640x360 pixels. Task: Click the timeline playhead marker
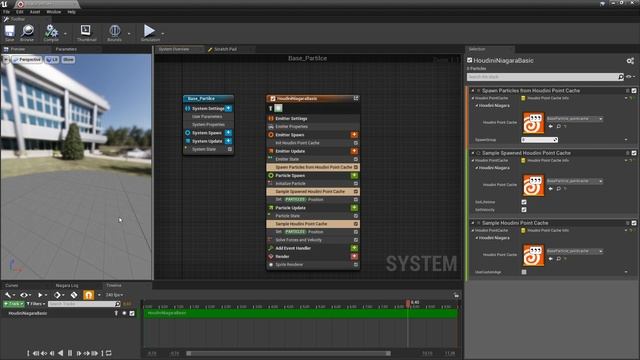(x=408, y=303)
